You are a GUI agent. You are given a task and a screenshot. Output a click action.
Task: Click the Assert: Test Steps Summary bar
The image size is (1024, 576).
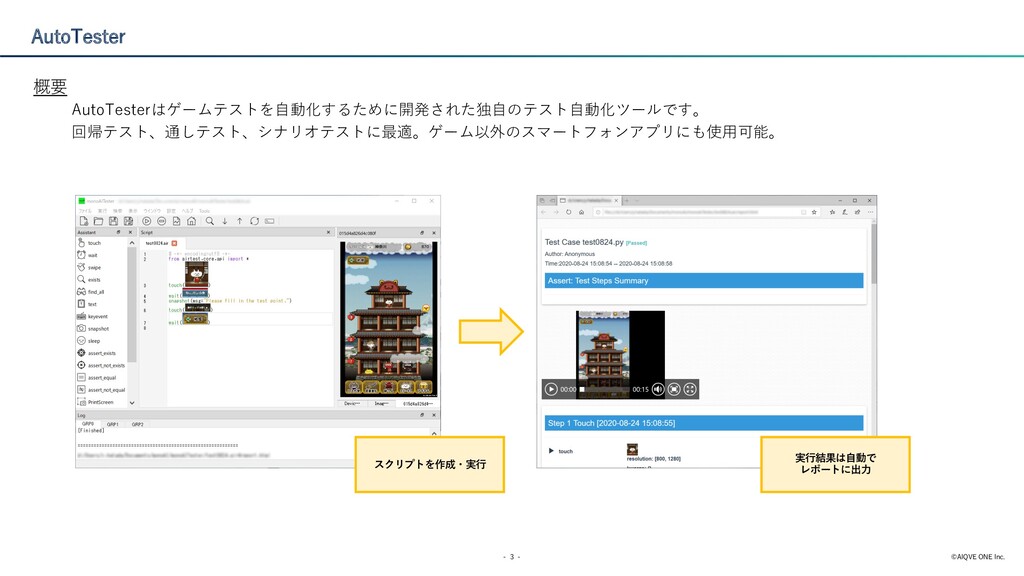click(704, 280)
